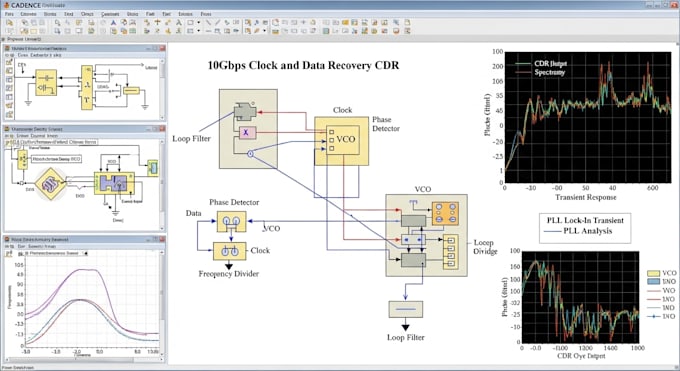680x371 pixels.
Task: Select the blue letter A text tool
Action: [113, 23]
